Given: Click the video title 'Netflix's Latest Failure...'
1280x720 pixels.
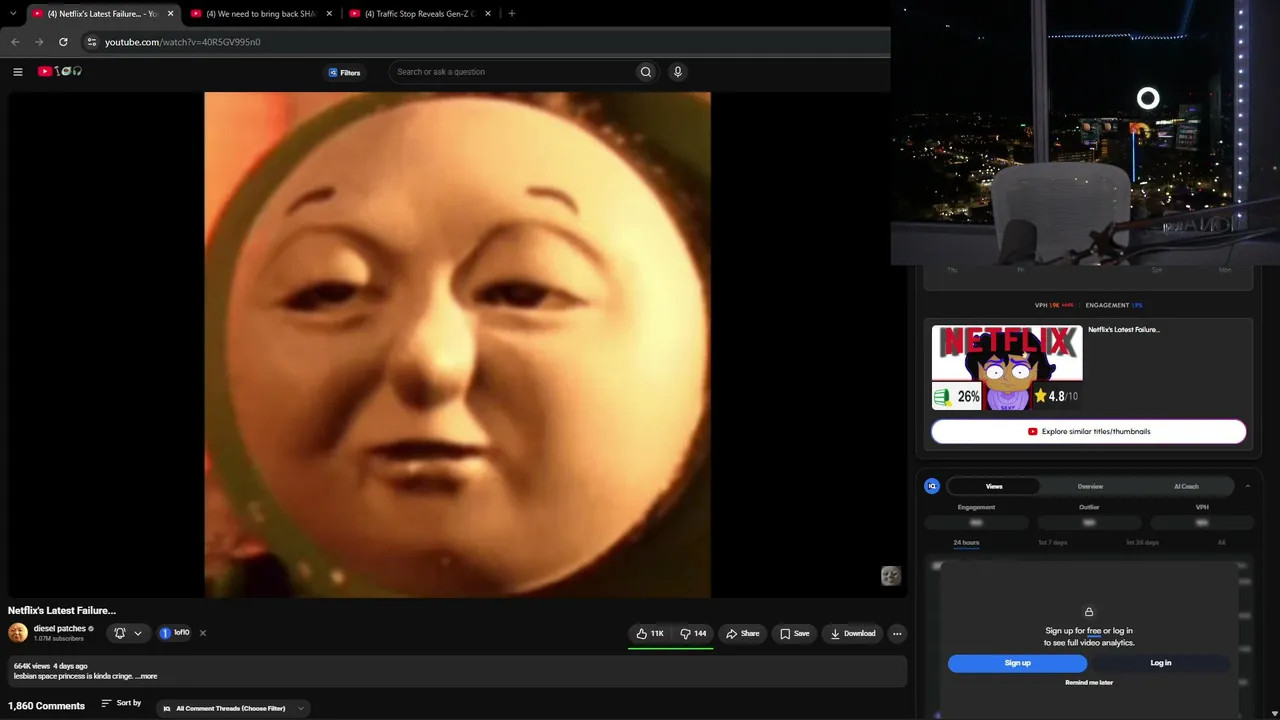Looking at the screenshot, I should pyautogui.click(x=62, y=610).
